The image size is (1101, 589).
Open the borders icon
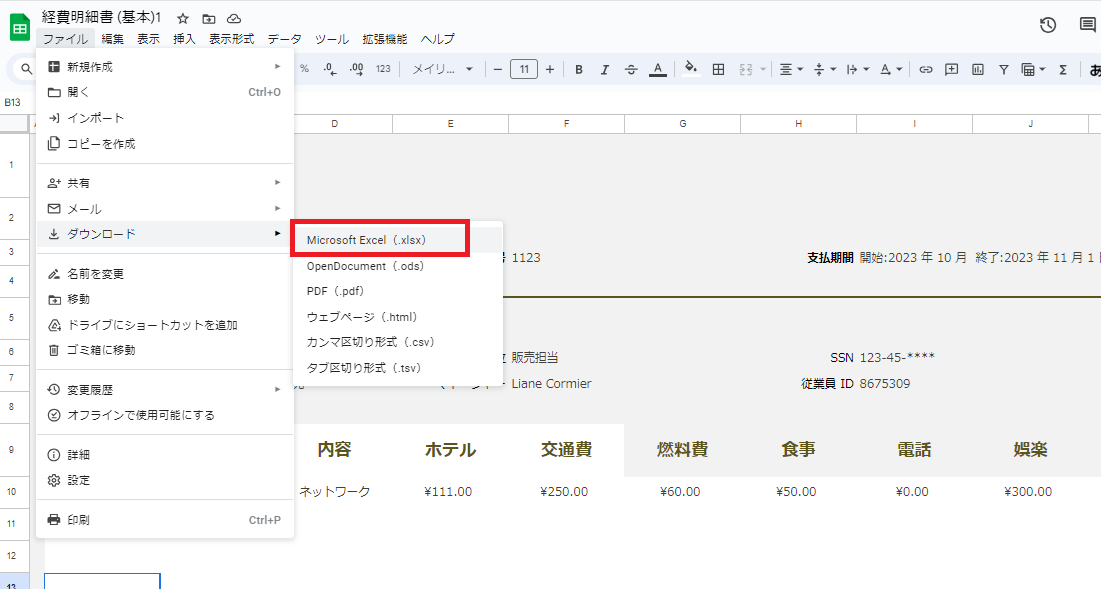point(718,69)
